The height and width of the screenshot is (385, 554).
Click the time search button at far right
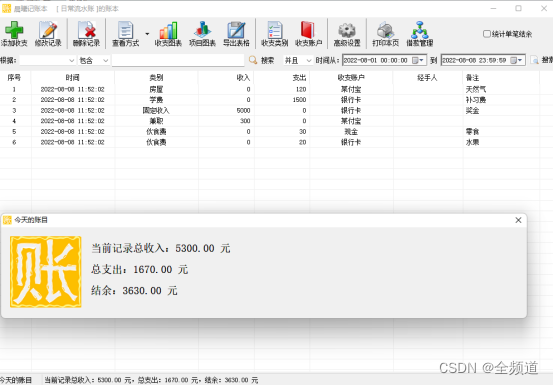[x=542, y=60]
